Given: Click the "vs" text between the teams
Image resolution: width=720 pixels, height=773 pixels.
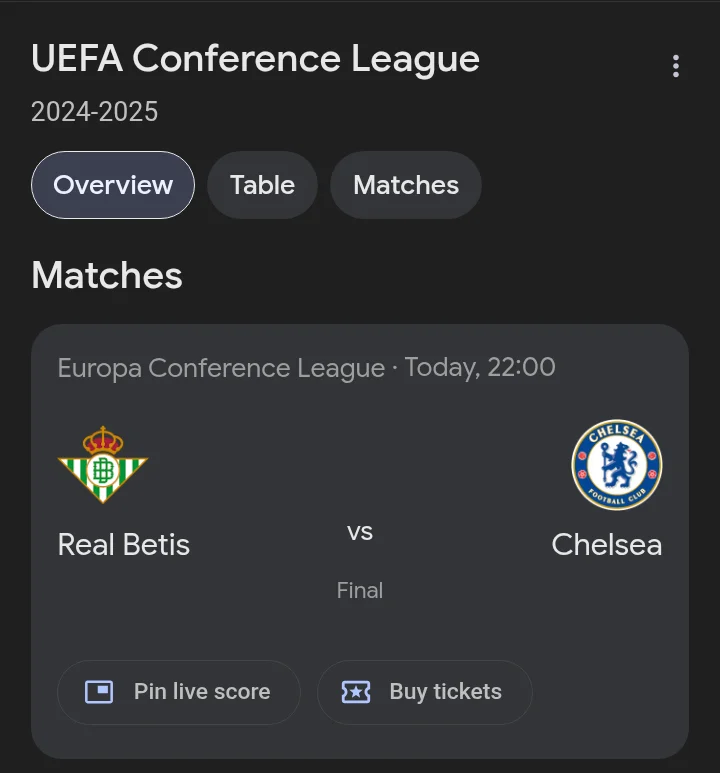Looking at the screenshot, I should pos(360,532).
